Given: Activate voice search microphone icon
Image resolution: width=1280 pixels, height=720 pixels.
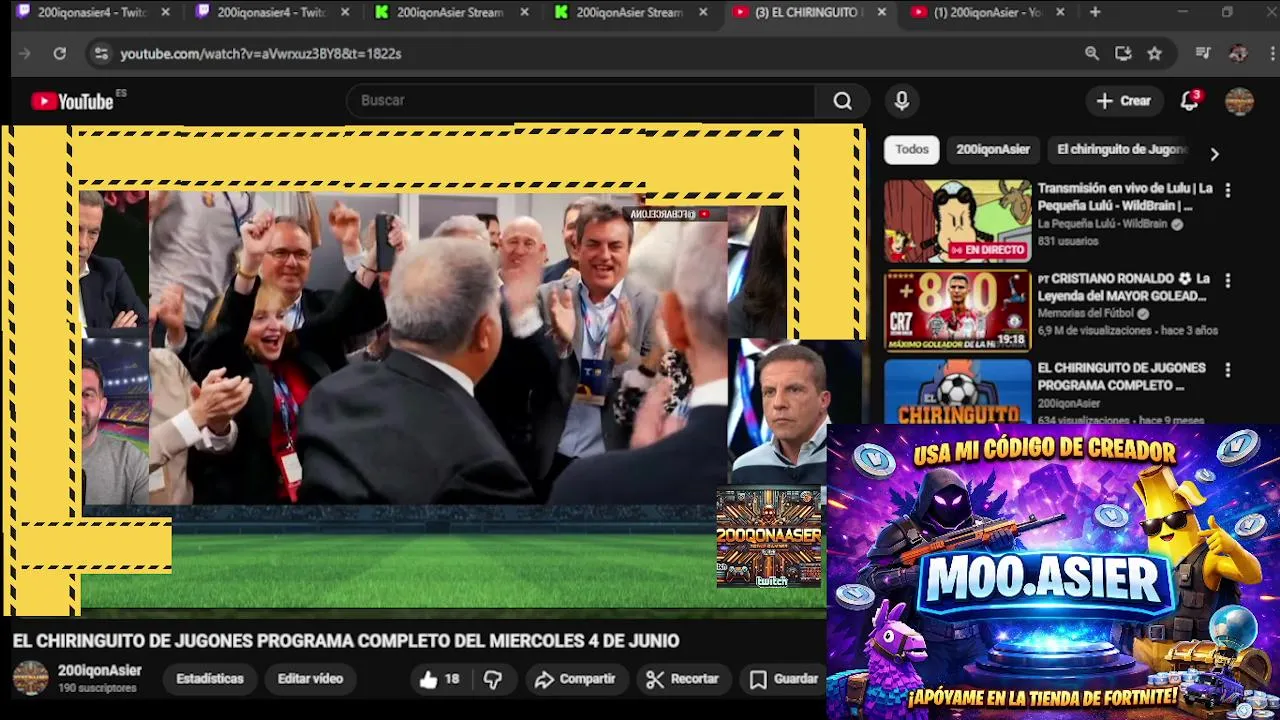Looking at the screenshot, I should tap(902, 101).
